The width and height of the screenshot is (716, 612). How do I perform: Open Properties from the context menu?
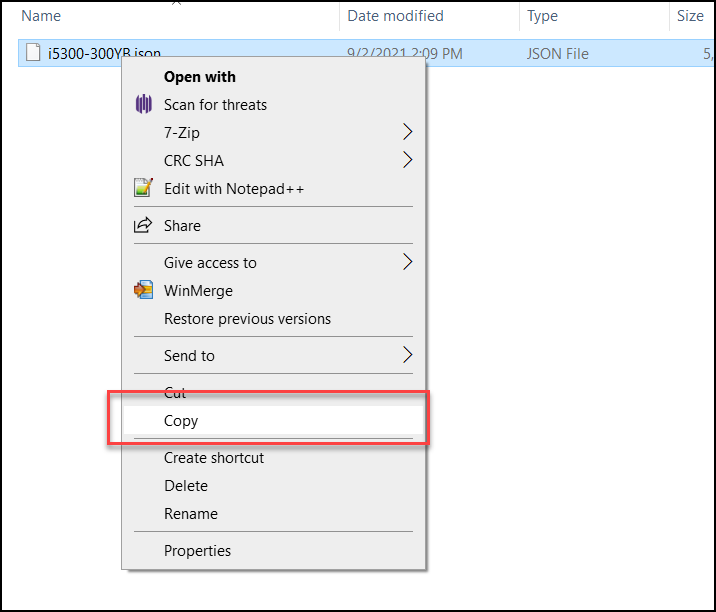point(197,551)
